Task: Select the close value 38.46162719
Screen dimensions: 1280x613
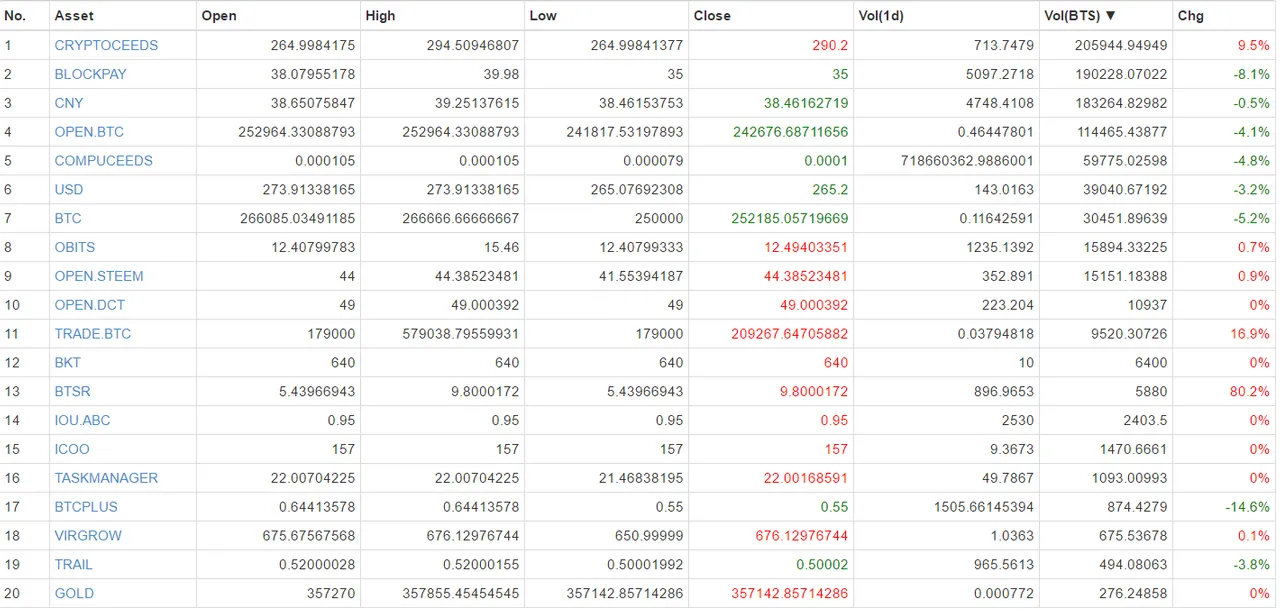Action: (x=806, y=103)
